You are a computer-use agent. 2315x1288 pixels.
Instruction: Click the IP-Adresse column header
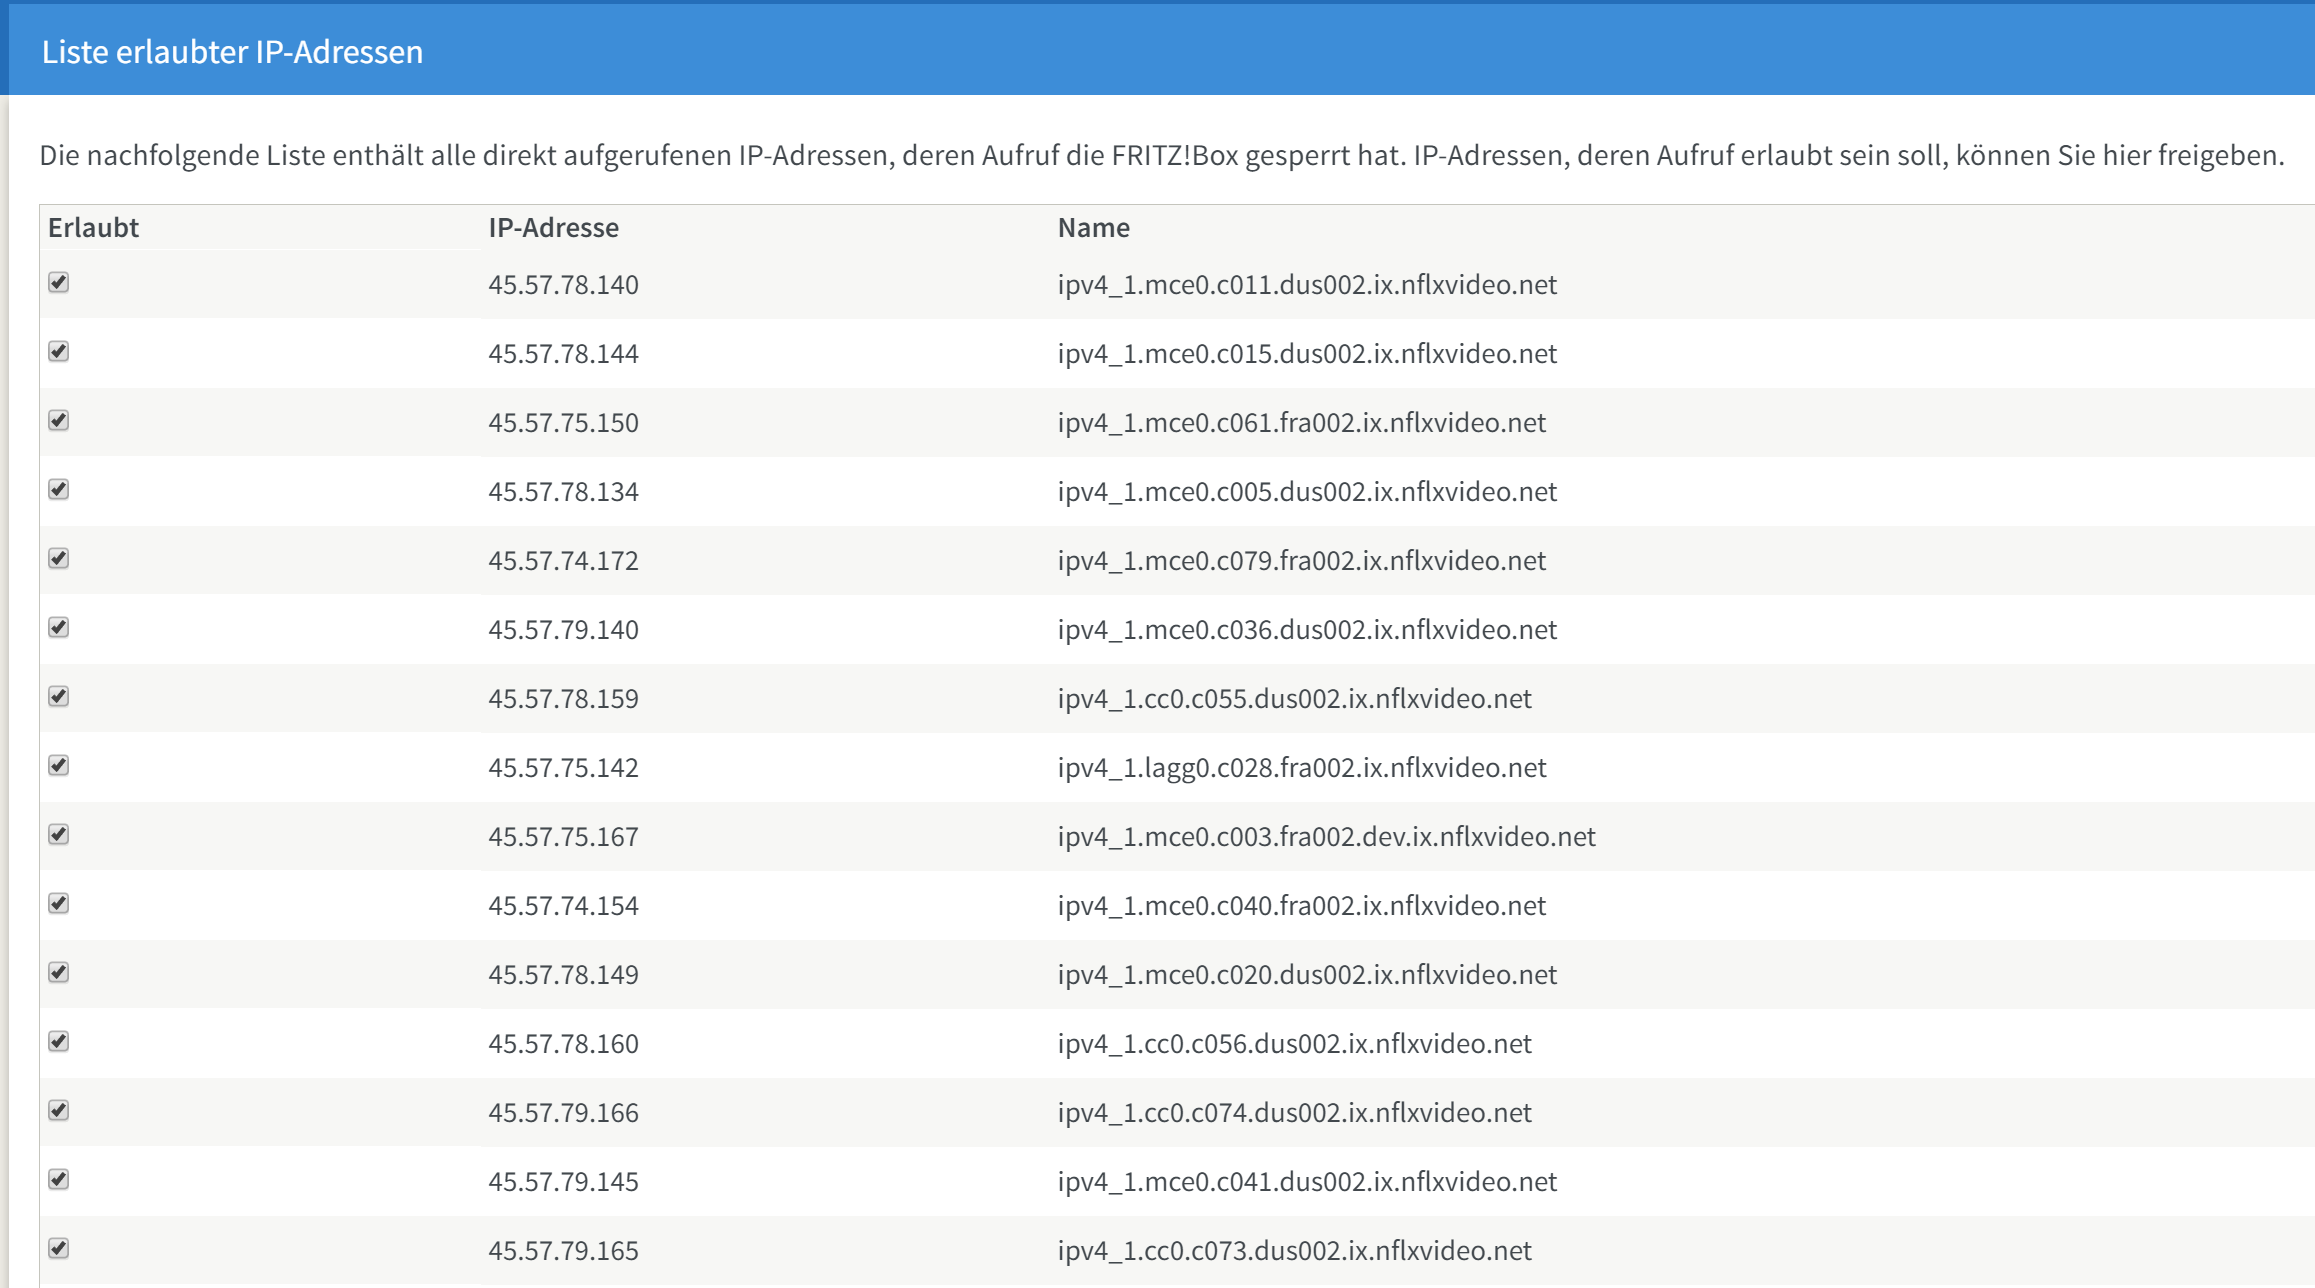[553, 228]
